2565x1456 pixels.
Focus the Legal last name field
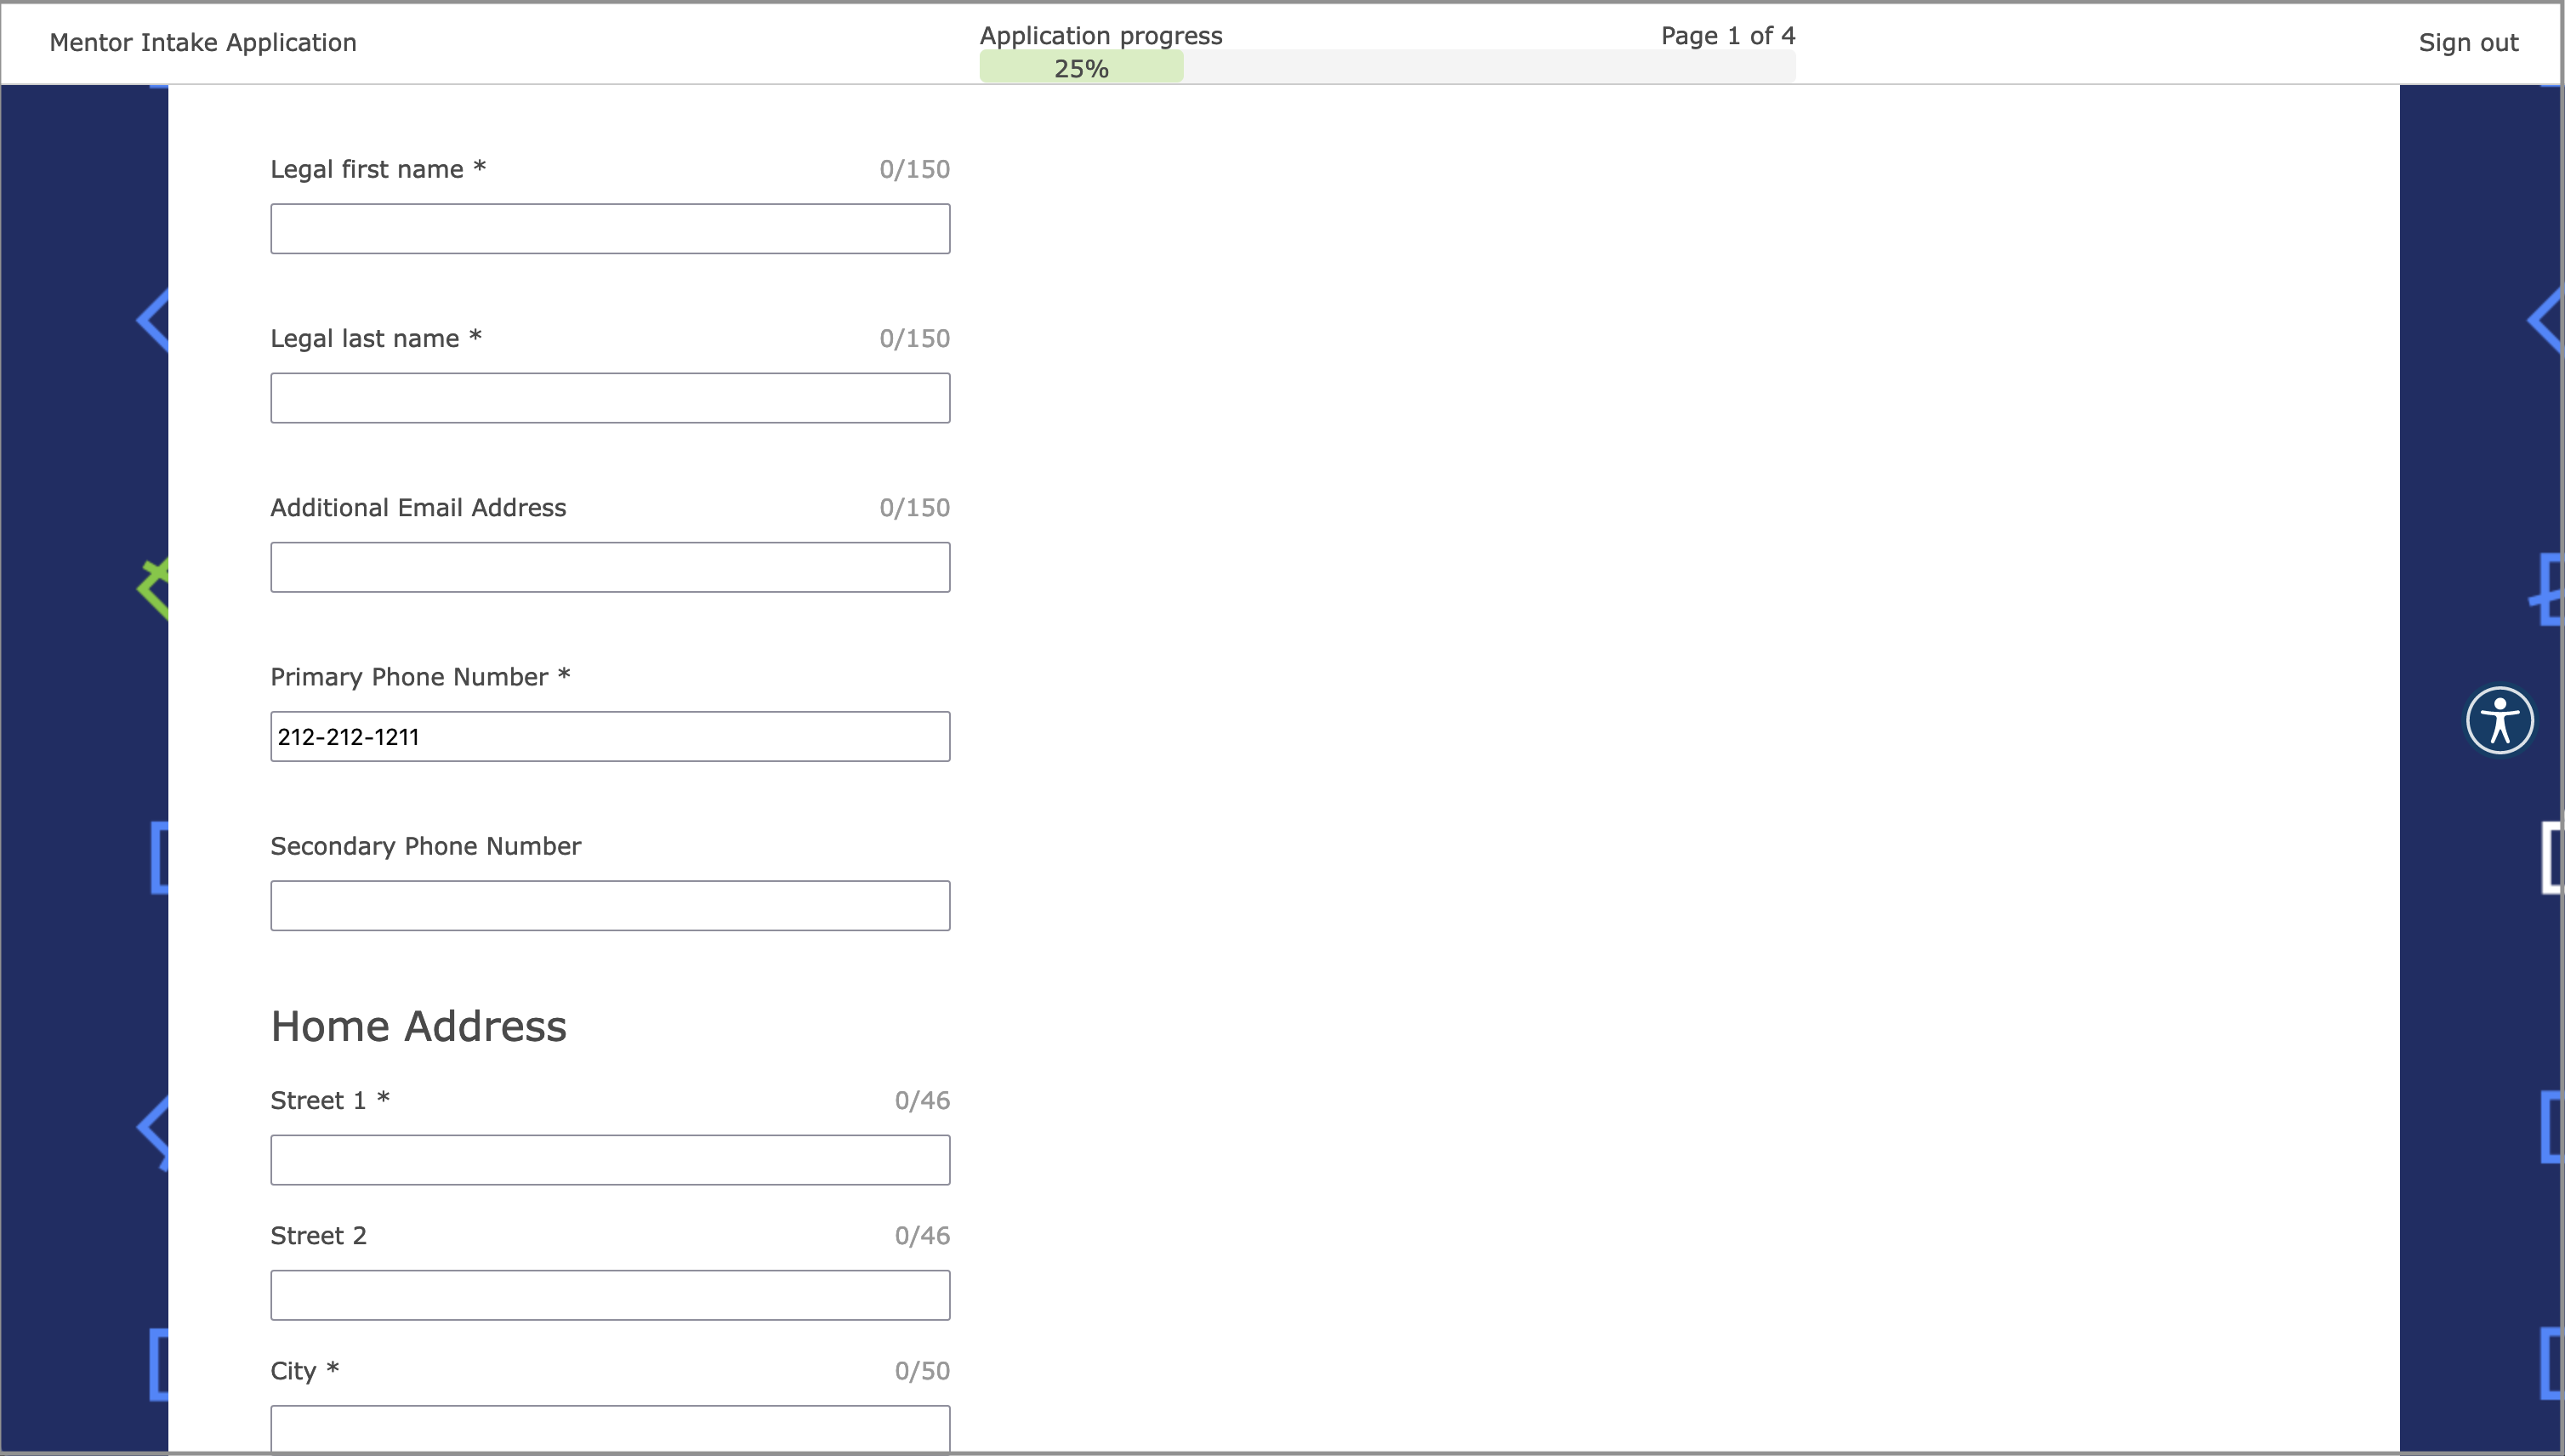coord(610,398)
